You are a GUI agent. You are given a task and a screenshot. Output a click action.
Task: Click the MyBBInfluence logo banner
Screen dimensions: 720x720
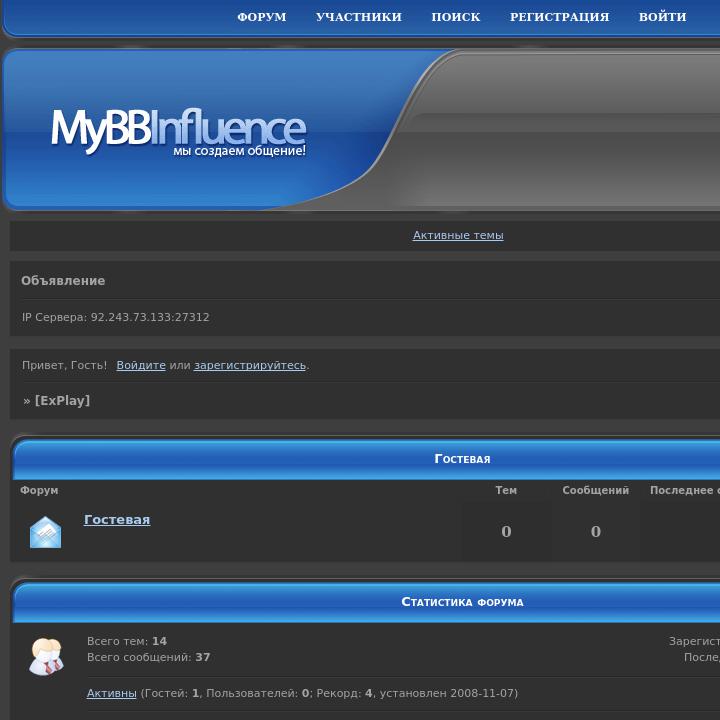pos(178,131)
